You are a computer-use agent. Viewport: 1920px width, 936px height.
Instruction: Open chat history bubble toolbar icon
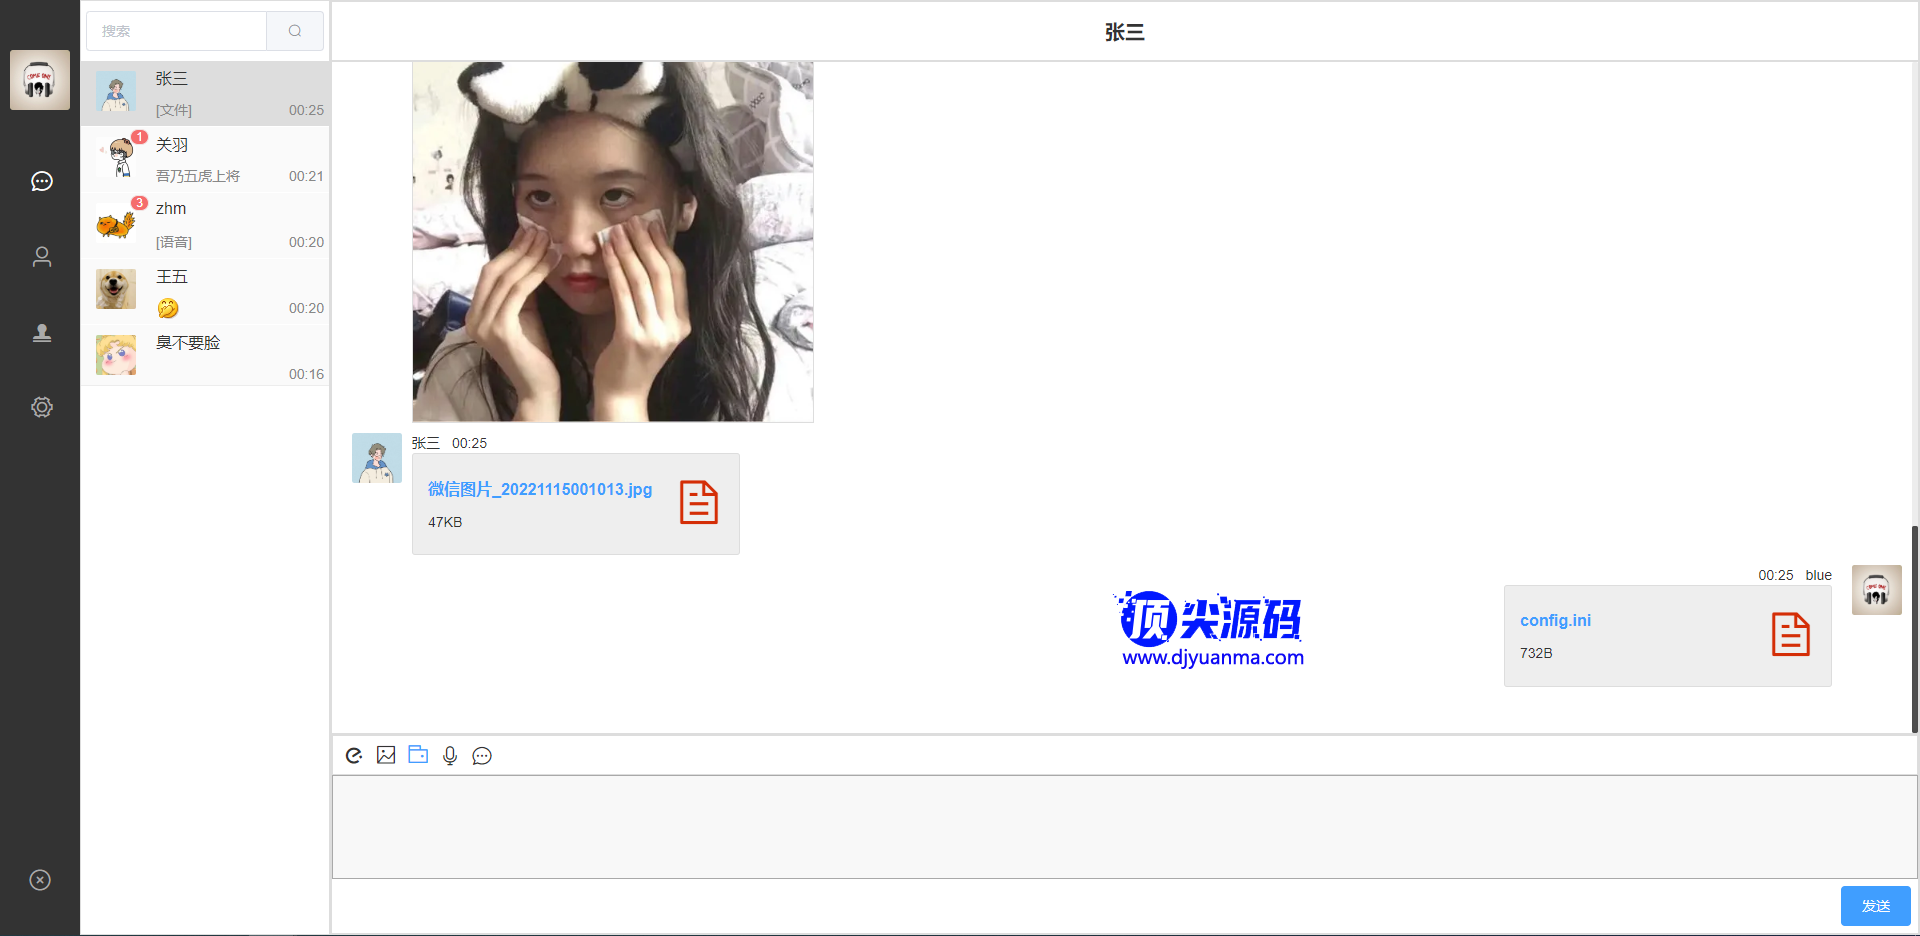(x=482, y=756)
